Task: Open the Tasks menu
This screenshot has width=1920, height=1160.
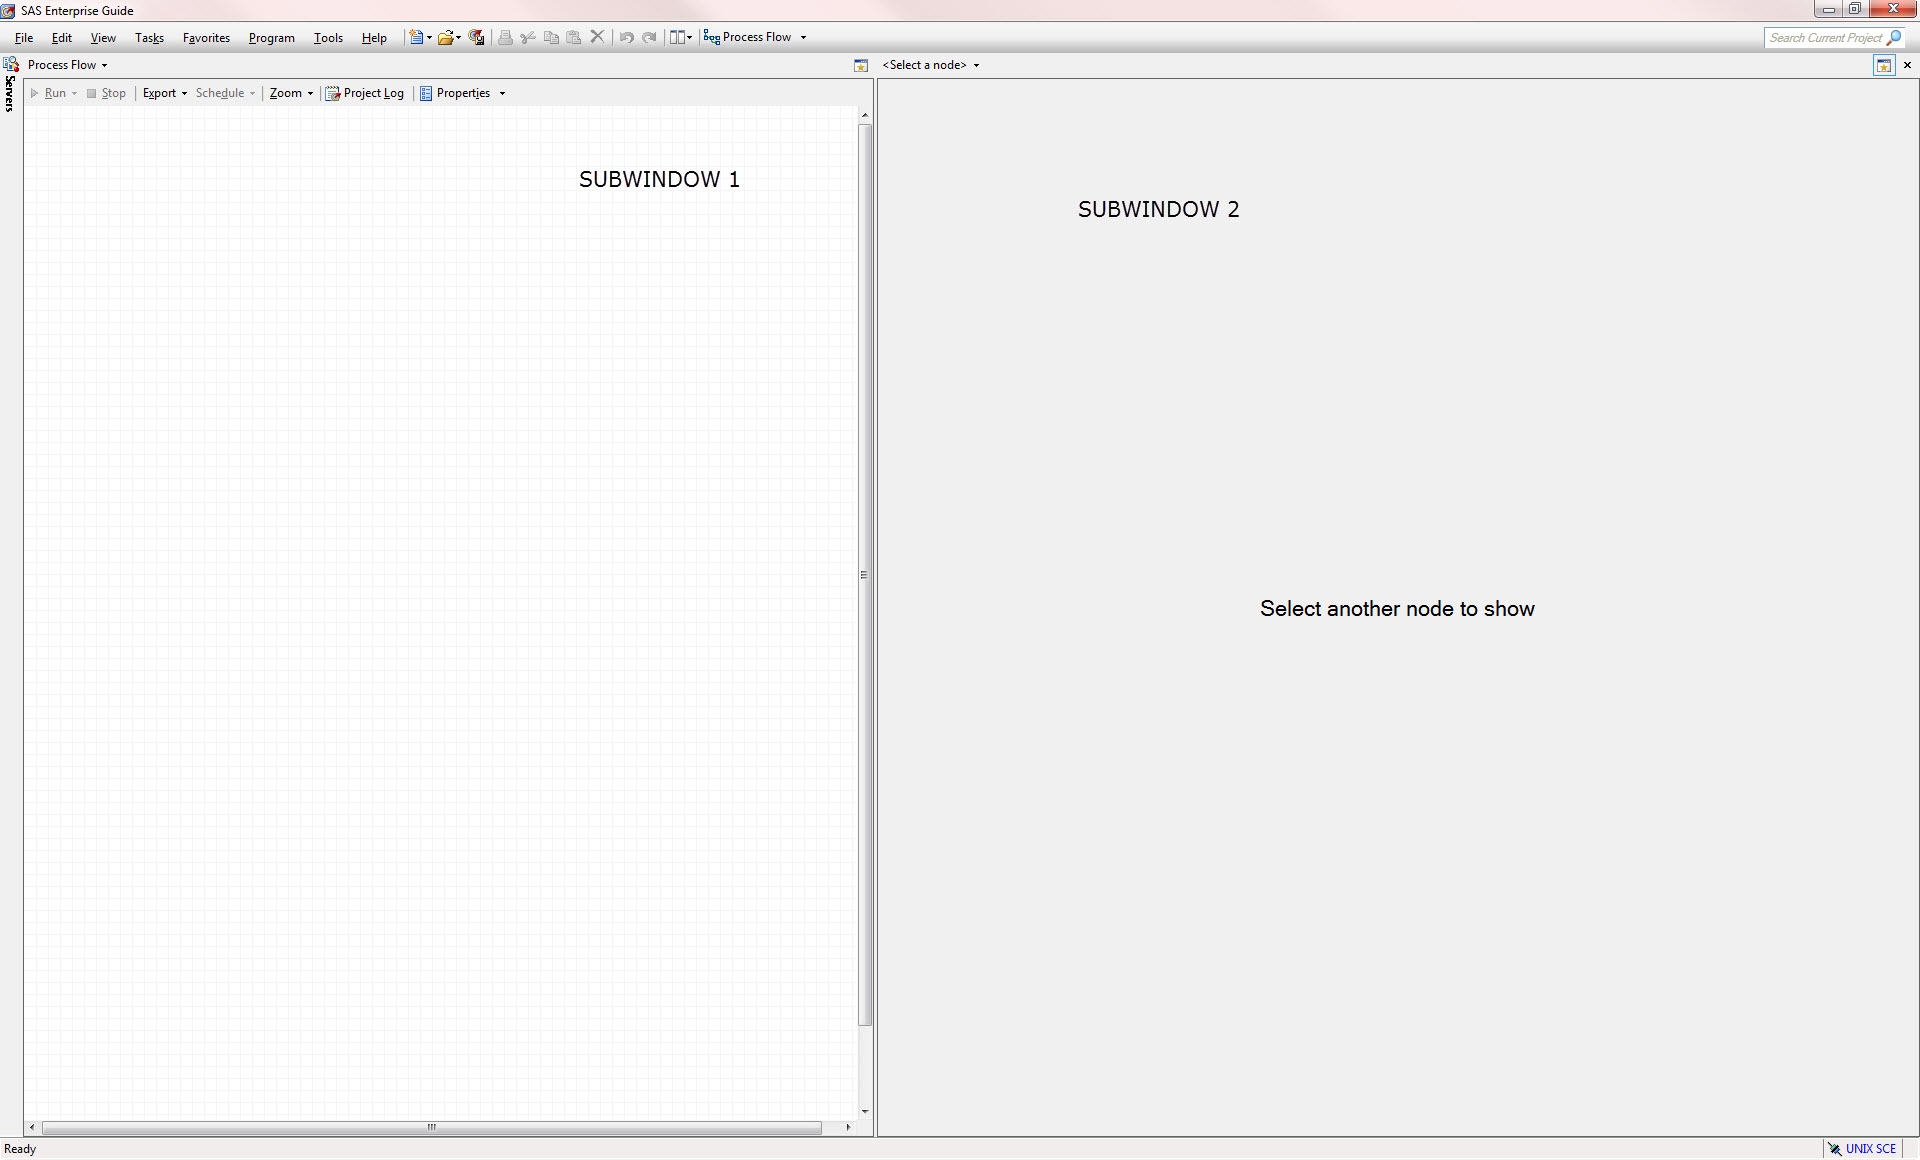Action: click(x=149, y=38)
